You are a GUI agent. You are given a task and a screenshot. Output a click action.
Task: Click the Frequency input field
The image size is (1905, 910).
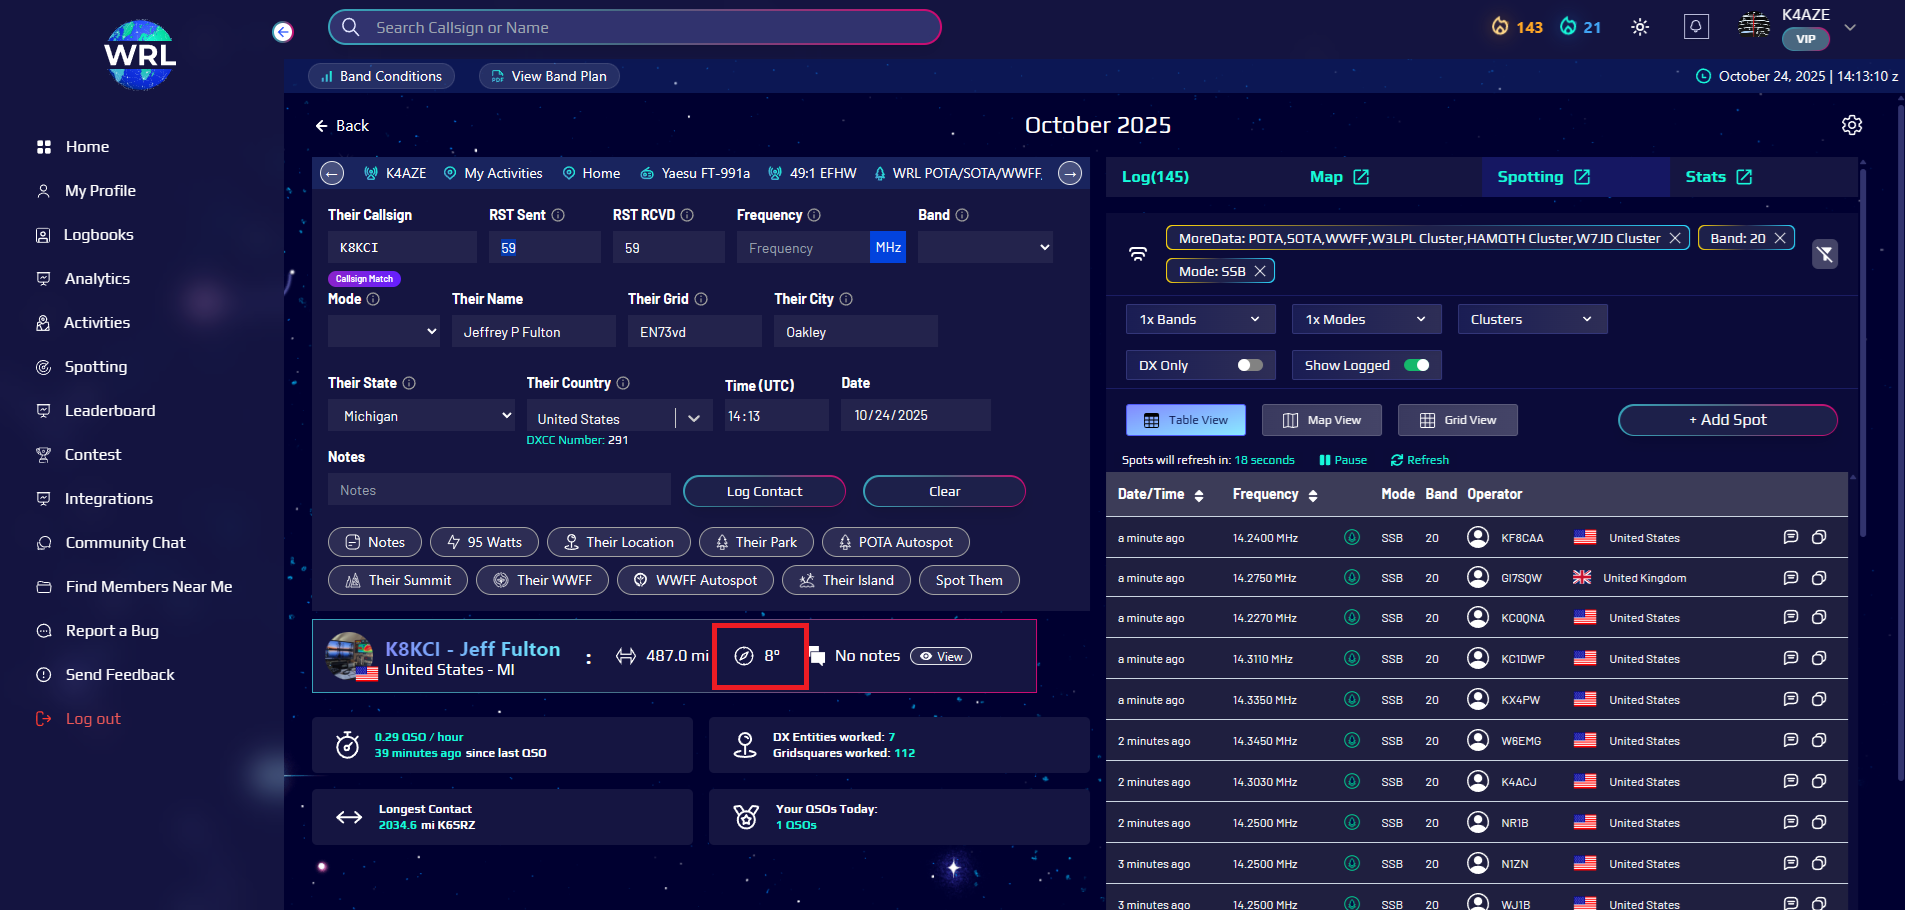click(x=803, y=247)
